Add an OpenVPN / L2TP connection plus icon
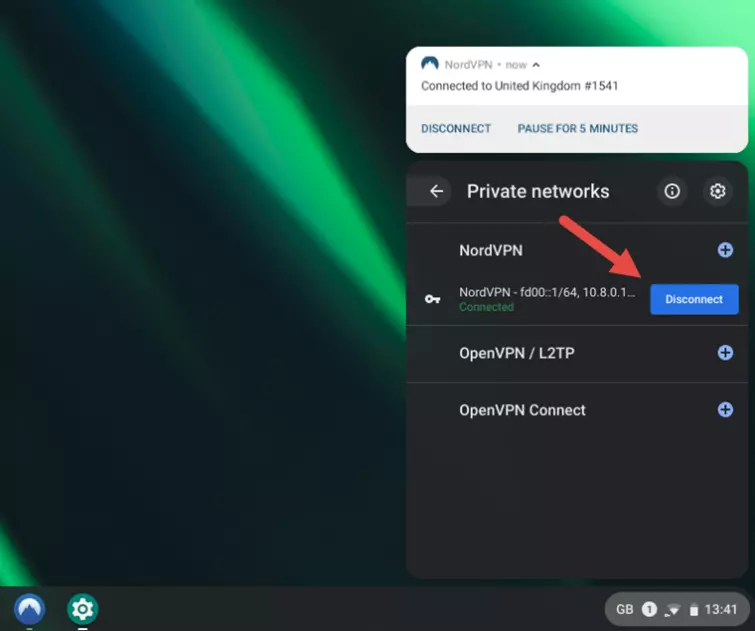The image size is (755, 631). pos(725,353)
